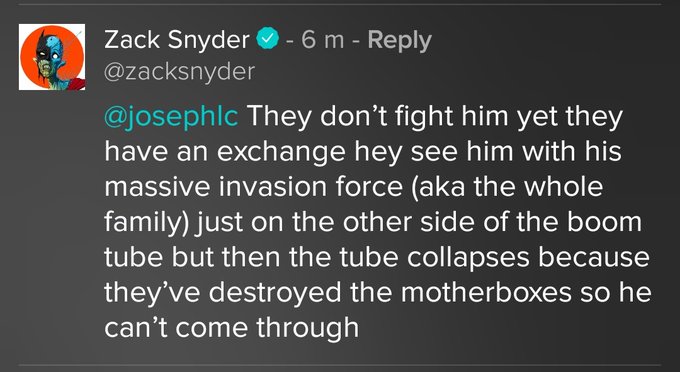This screenshot has height=372, width=680.
Task: Click the words "they've destroyed" in the post
Action: [222, 292]
